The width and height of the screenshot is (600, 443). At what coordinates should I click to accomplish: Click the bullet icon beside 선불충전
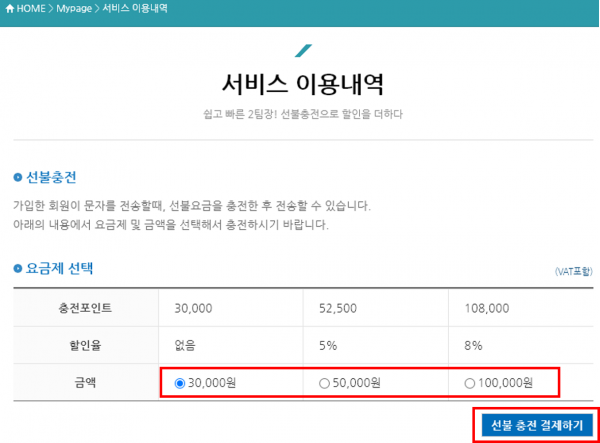click(x=18, y=177)
